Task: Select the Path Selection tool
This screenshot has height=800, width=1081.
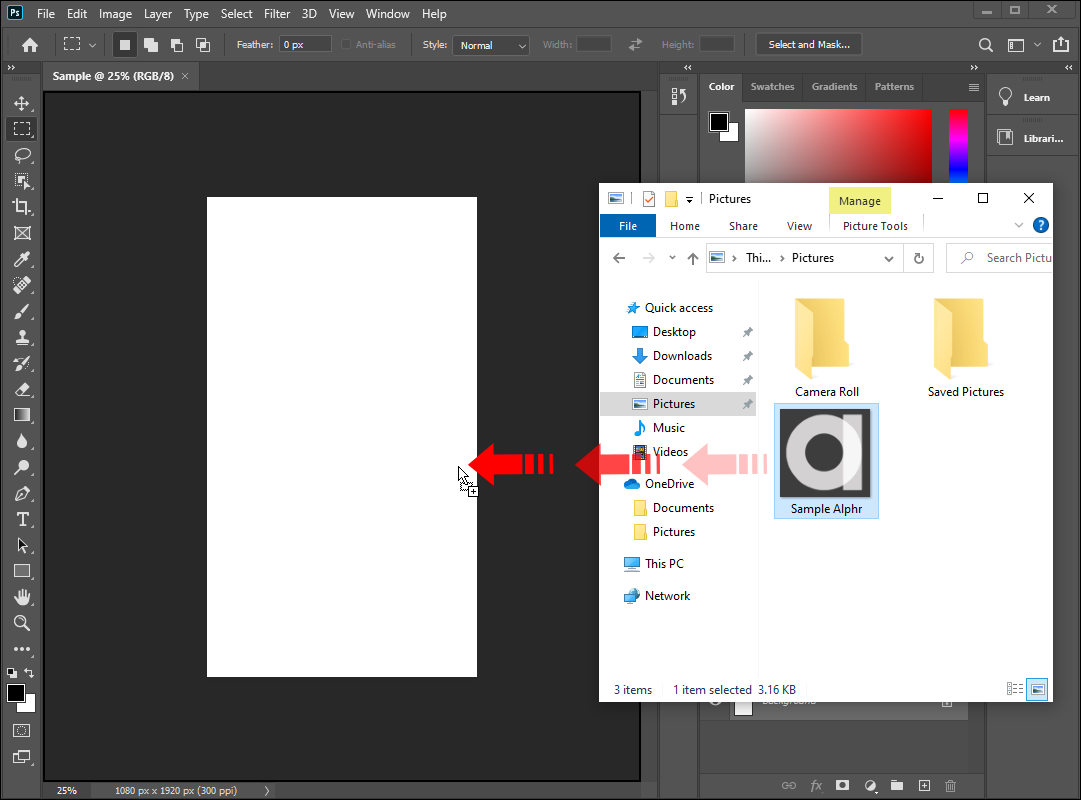Action: coord(22,545)
